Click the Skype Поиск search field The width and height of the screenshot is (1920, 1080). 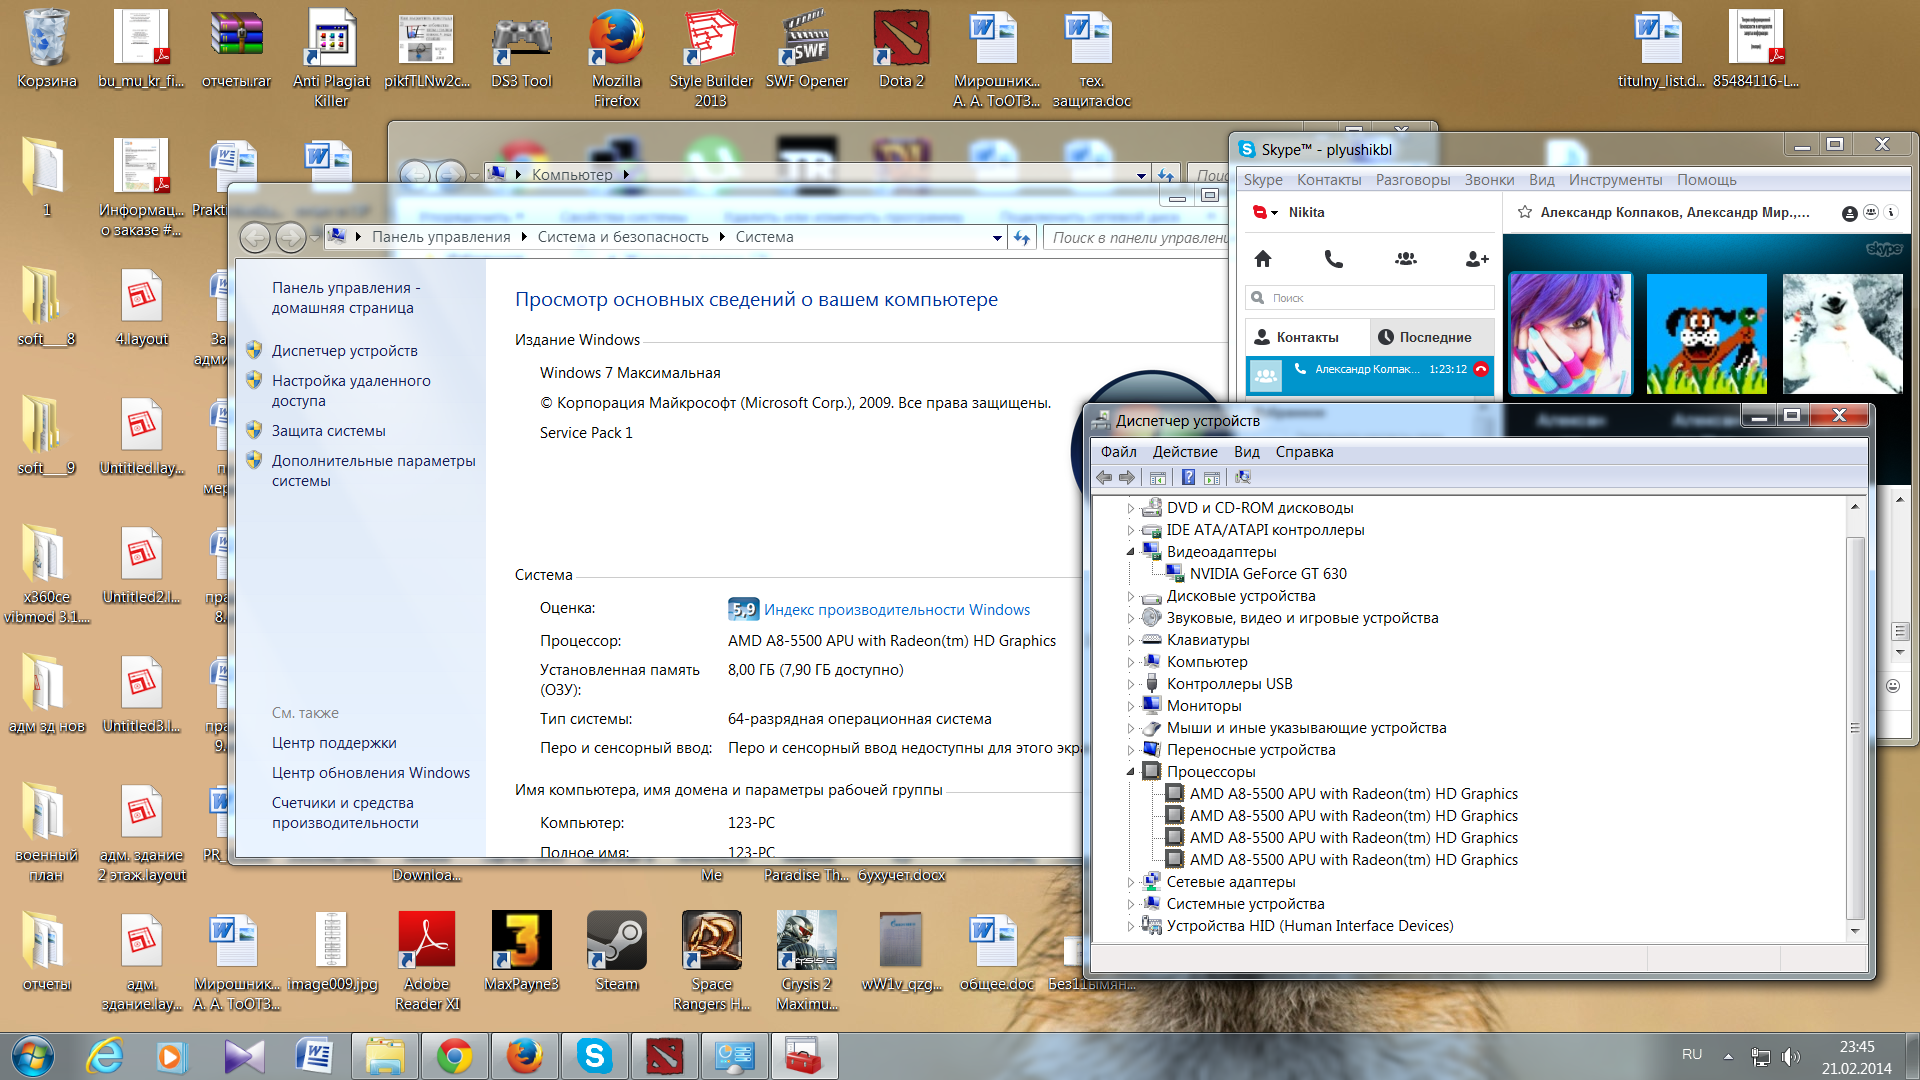pyautogui.click(x=1370, y=298)
